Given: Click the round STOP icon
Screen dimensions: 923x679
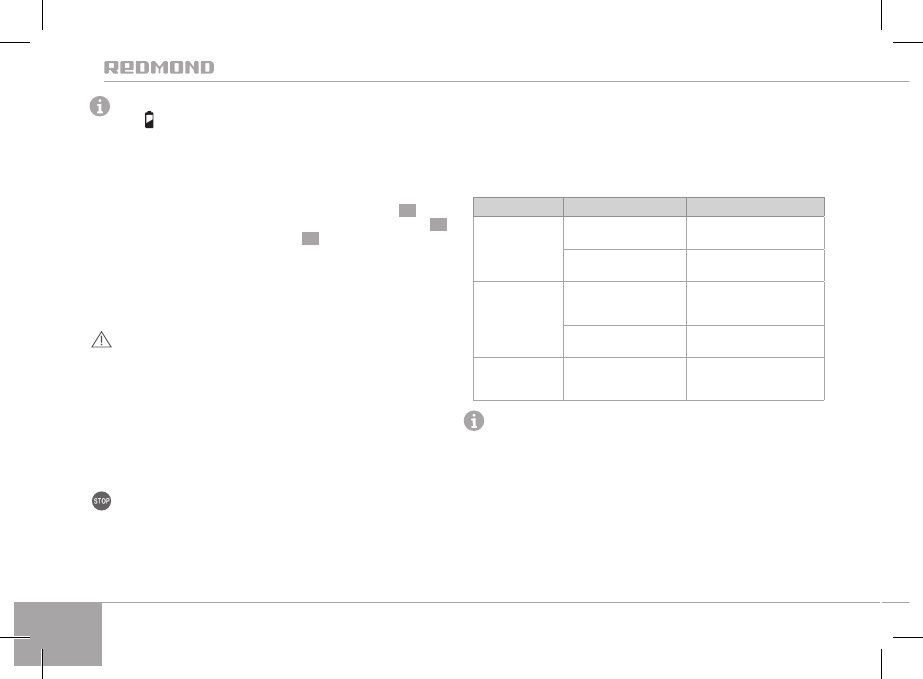Looking at the screenshot, I should point(99,503).
